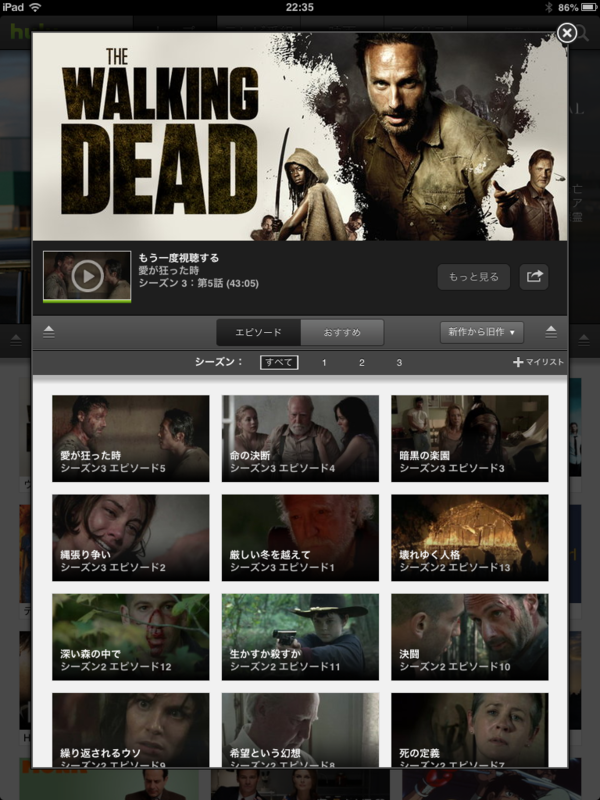The width and height of the screenshot is (600, 800).
Task: Open episode 縄張り争い thumbnail
Action: [131, 537]
